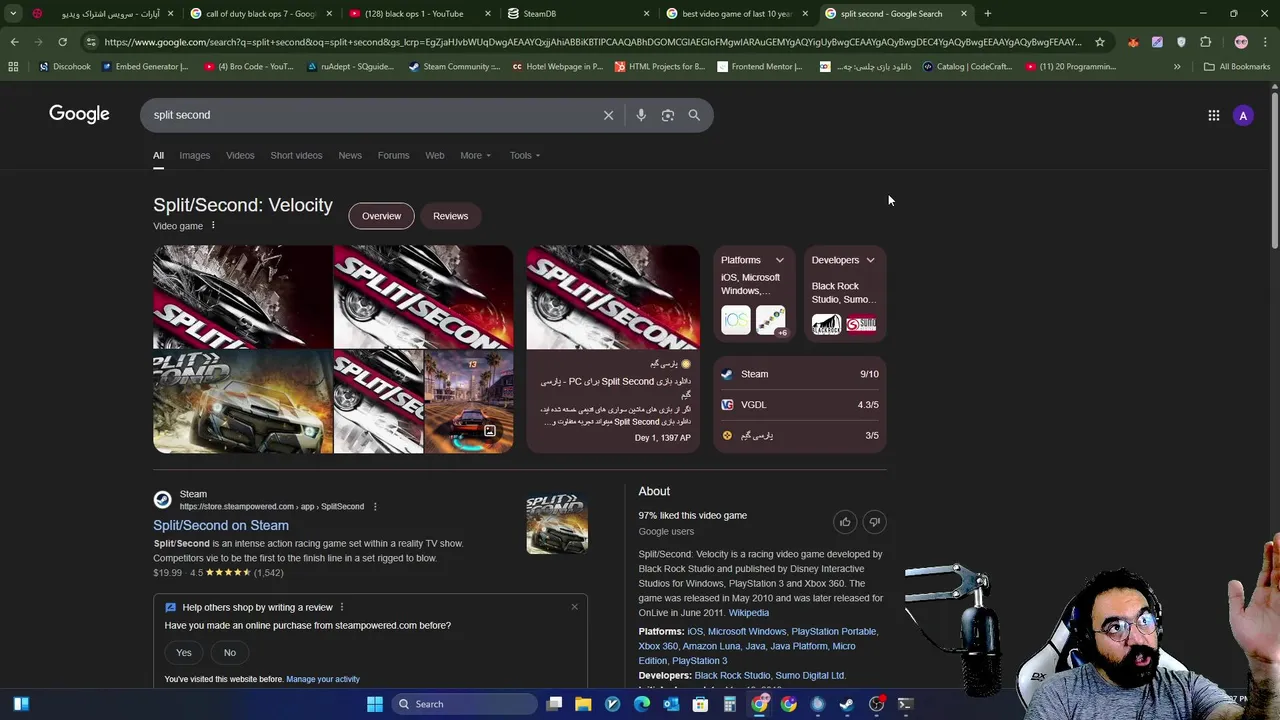
Task: Open Wikipedia source link
Action: coord(749,613)
